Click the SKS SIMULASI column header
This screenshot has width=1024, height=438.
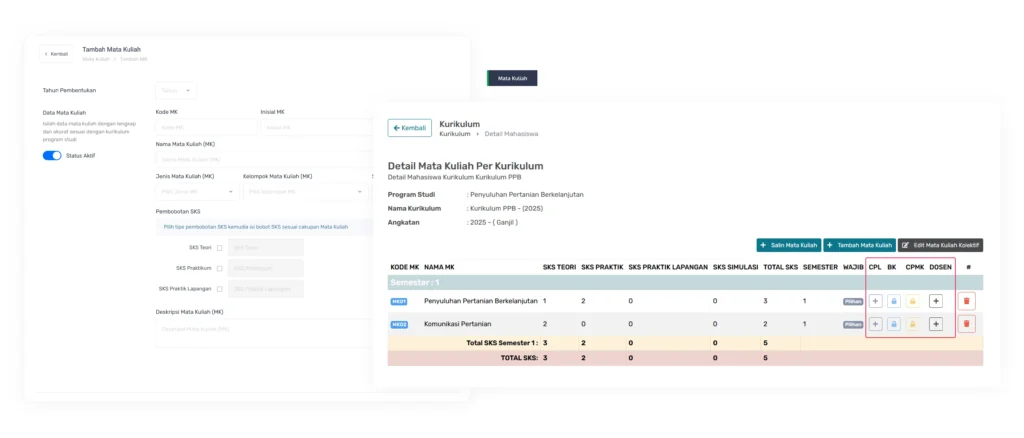735,267
